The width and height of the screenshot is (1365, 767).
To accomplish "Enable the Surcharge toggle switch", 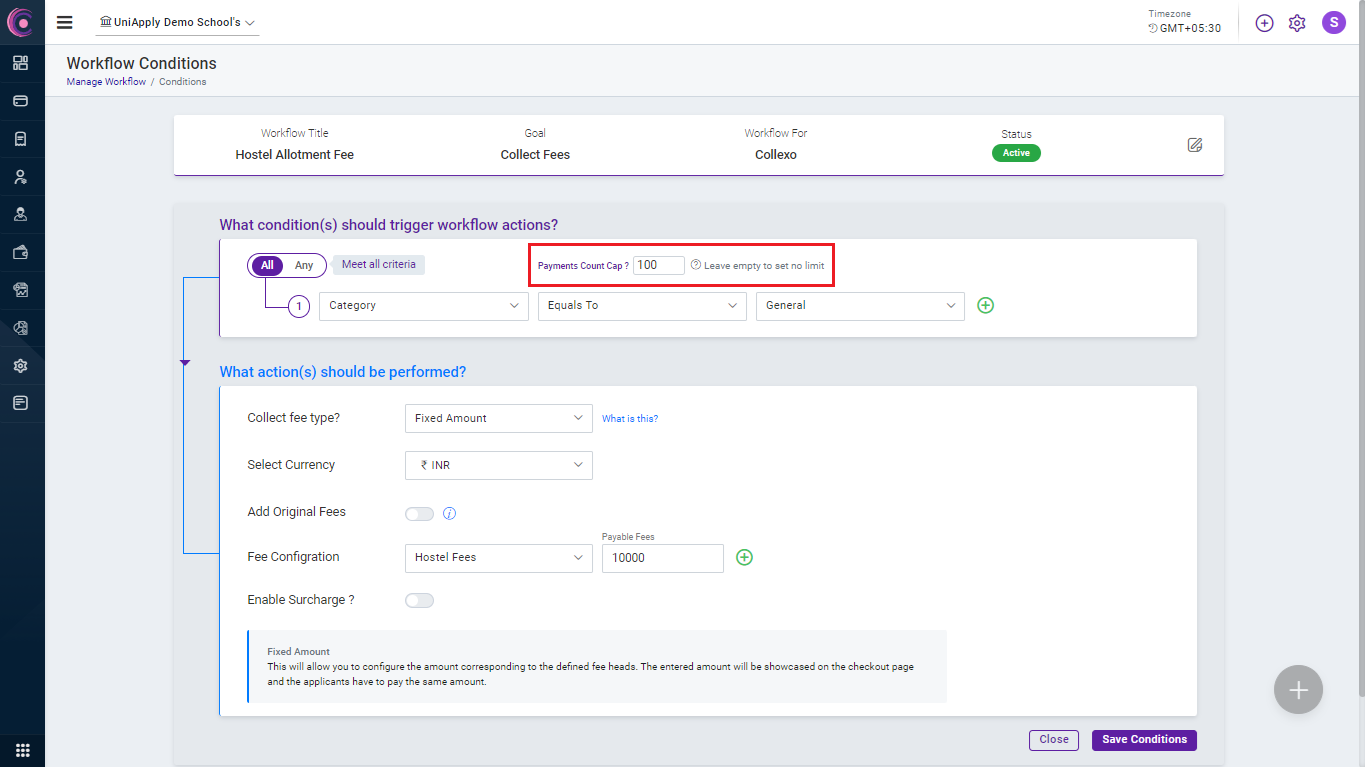I will [420, 601].
